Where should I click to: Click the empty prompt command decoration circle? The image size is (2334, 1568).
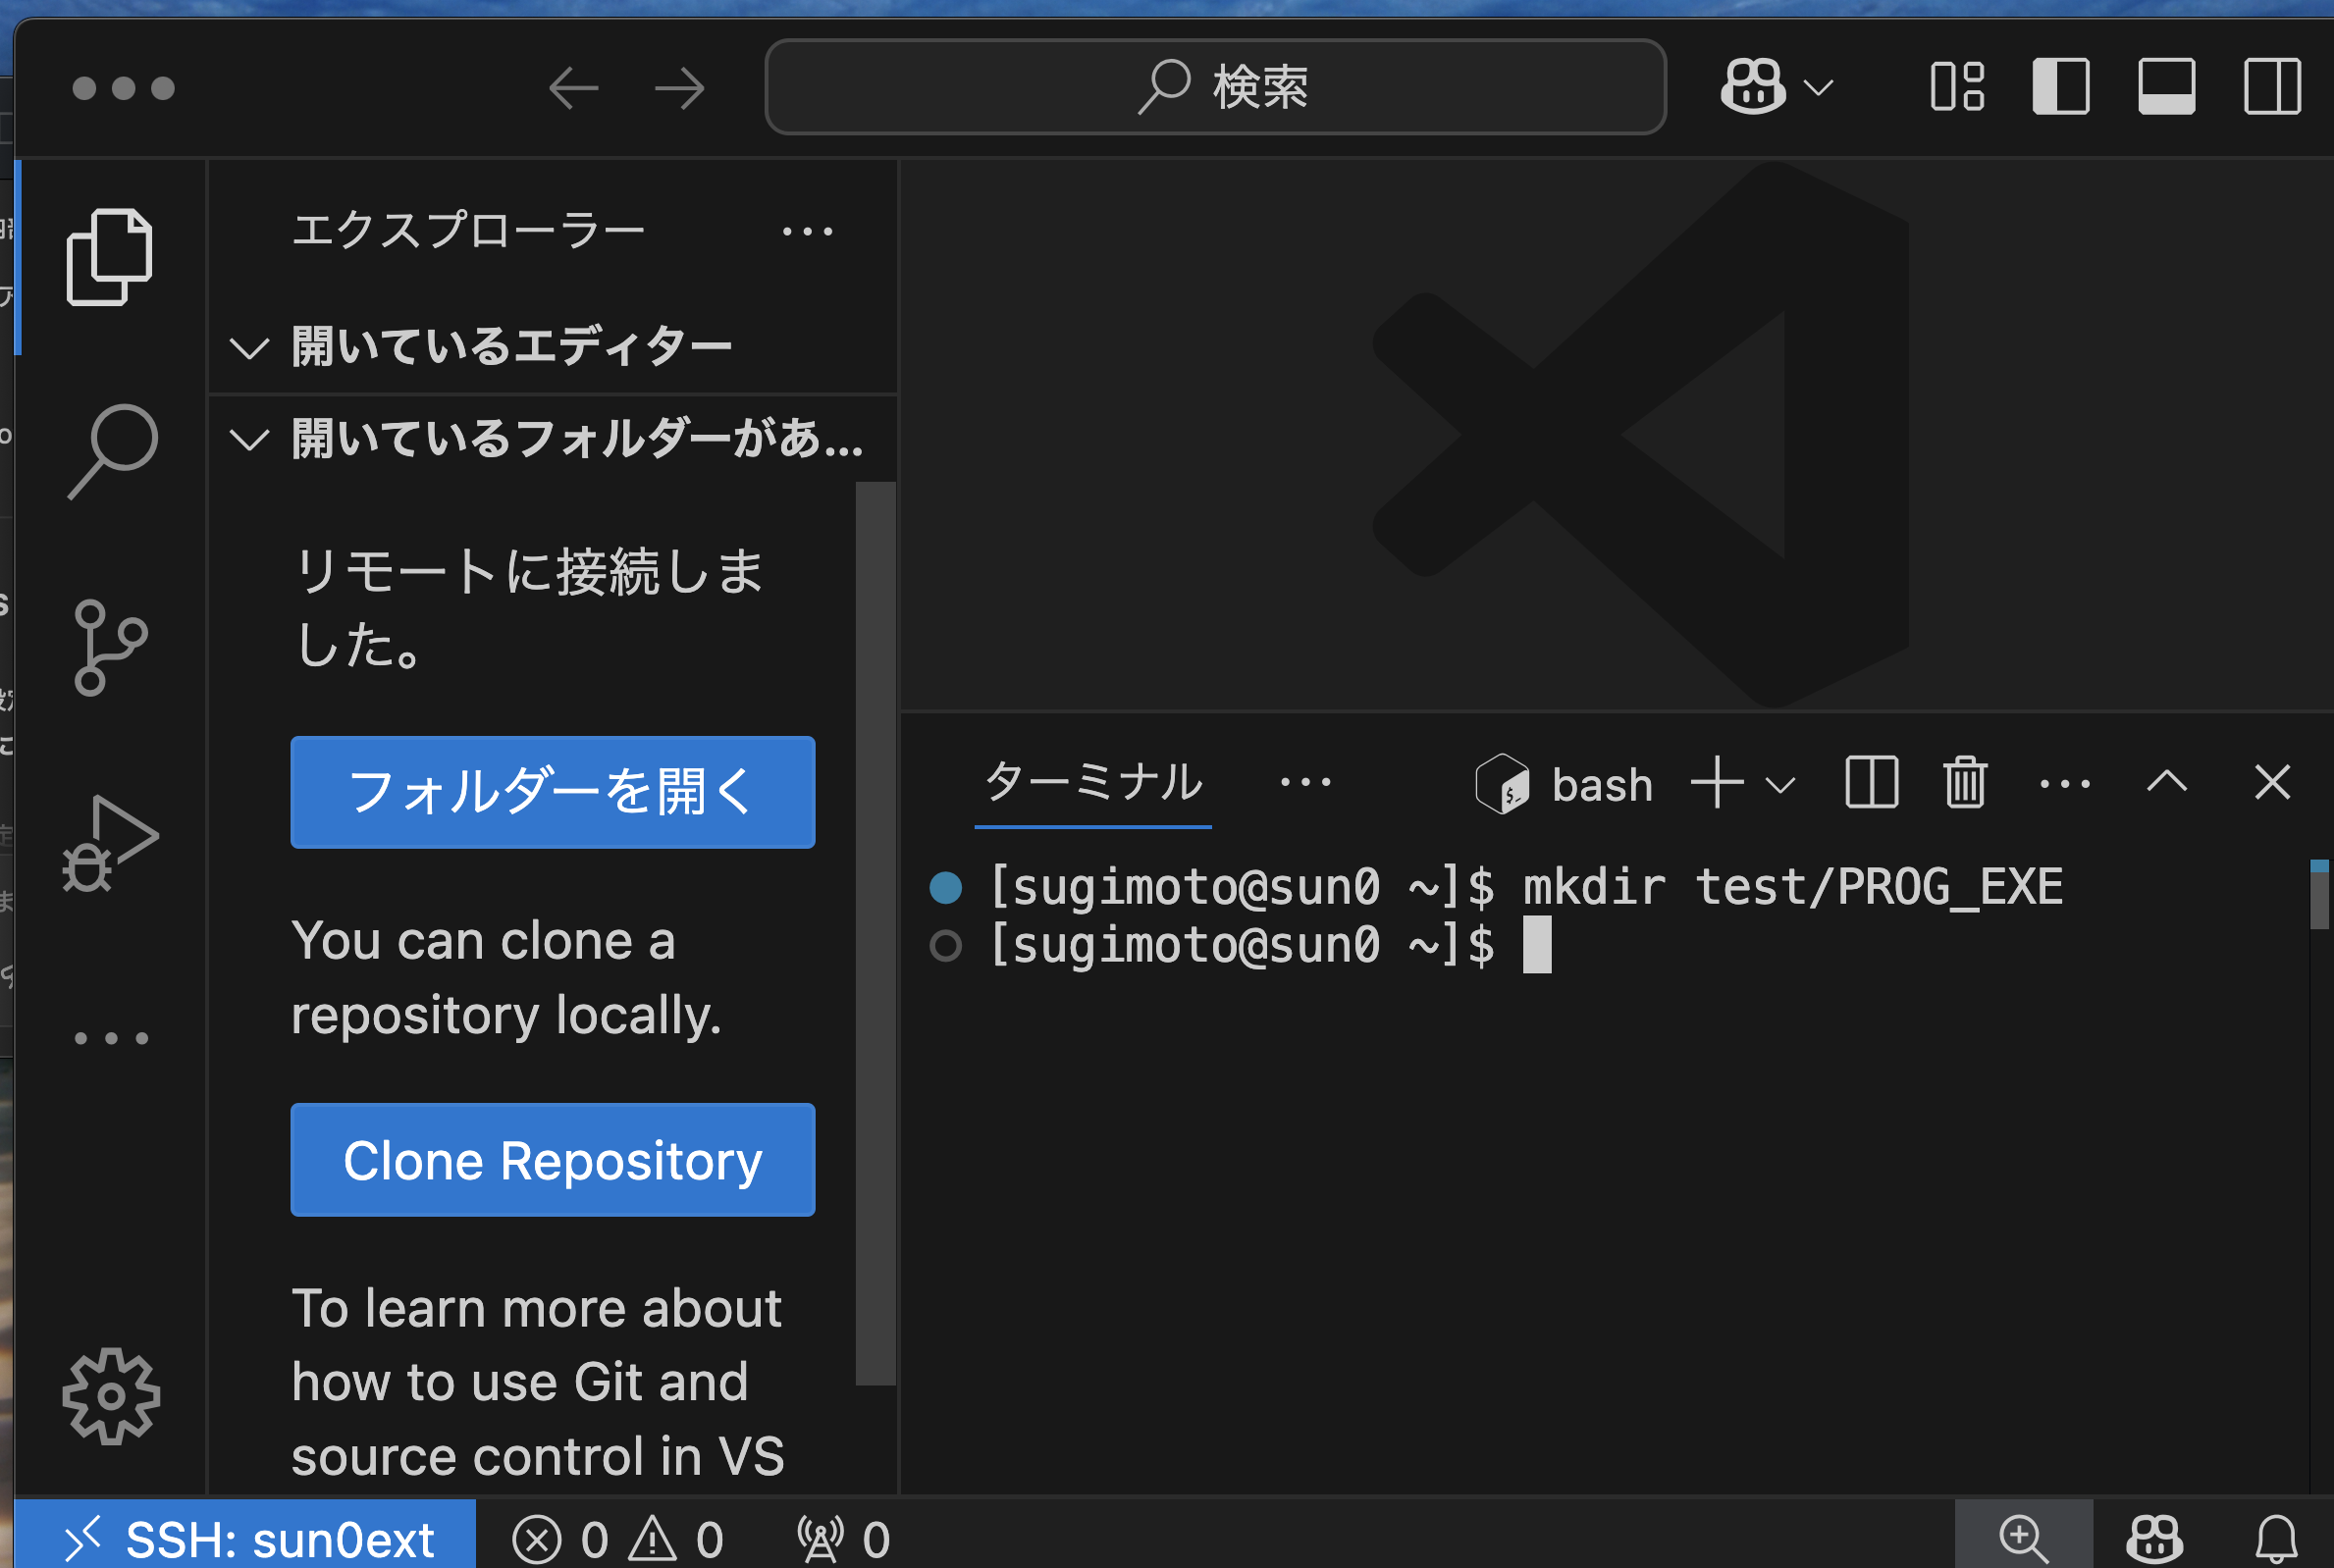[946, 945]
